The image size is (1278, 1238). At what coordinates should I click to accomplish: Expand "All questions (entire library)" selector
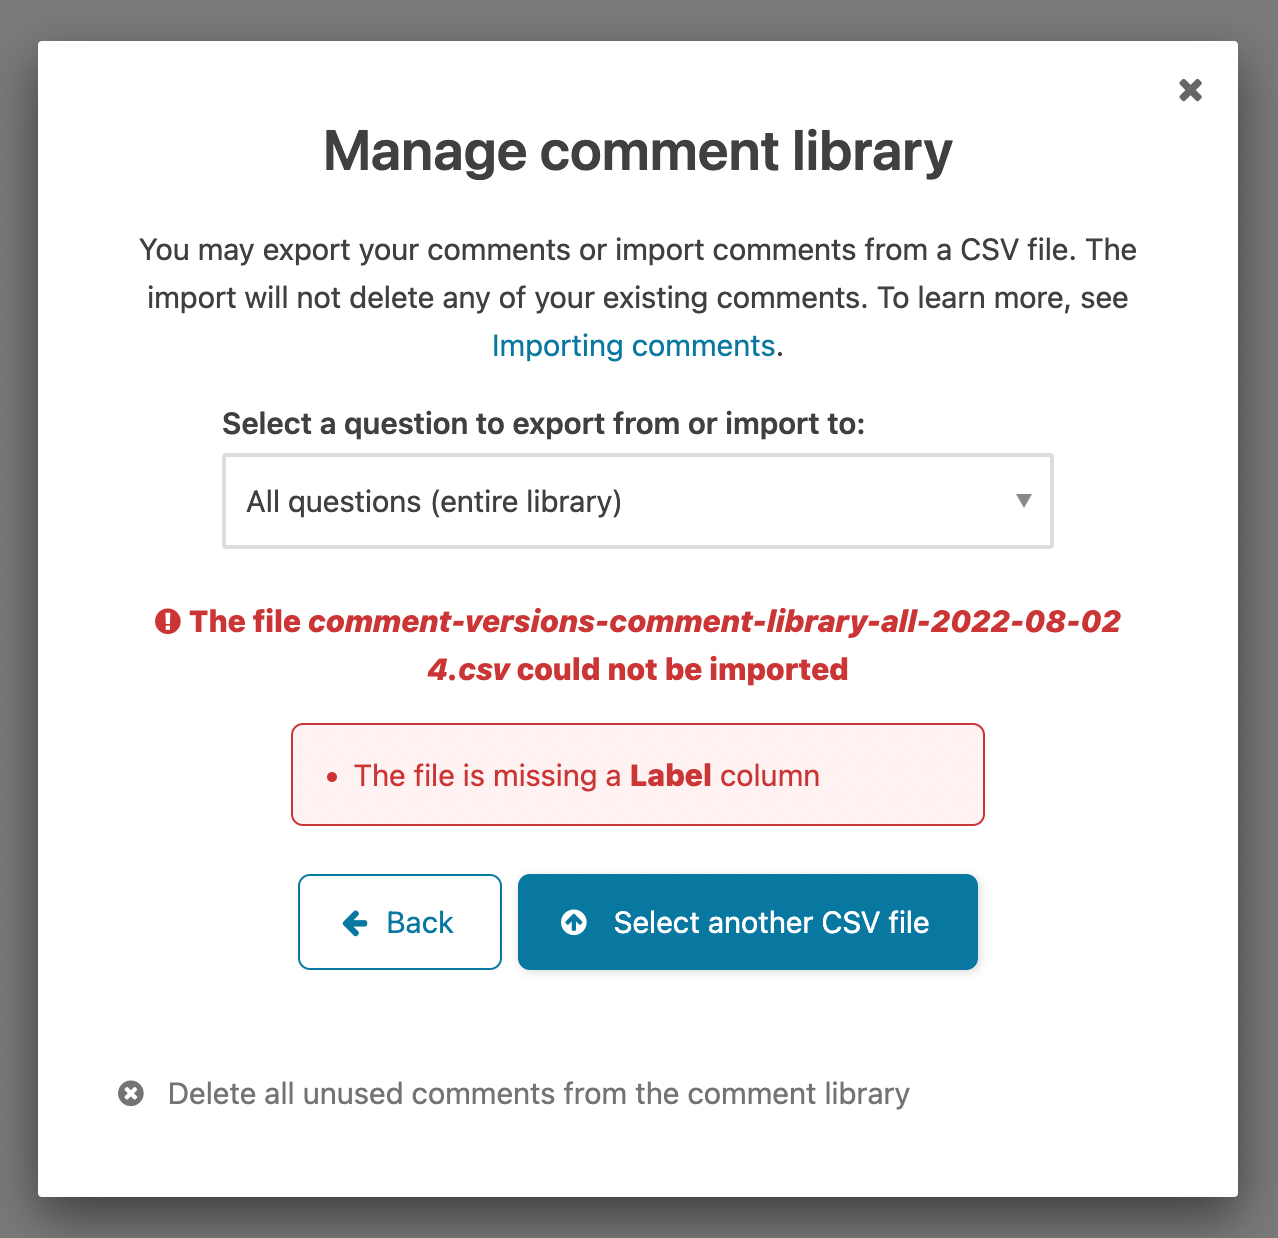(637, 500)
